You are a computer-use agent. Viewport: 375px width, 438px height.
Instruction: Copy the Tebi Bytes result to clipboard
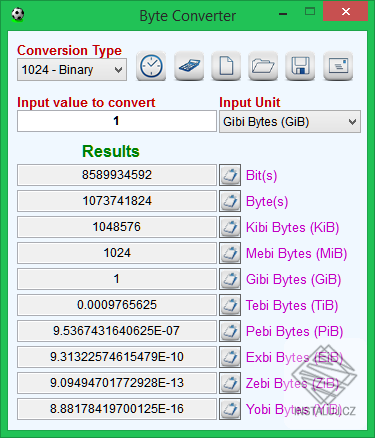coord(230,305)
